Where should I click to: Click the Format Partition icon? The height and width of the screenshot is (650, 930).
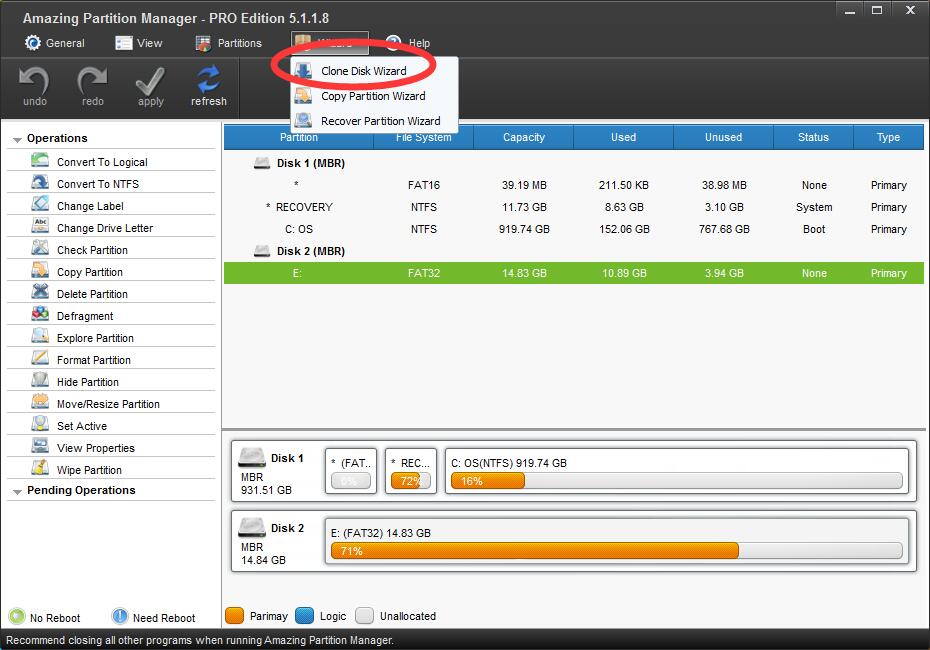click(40, 358)
